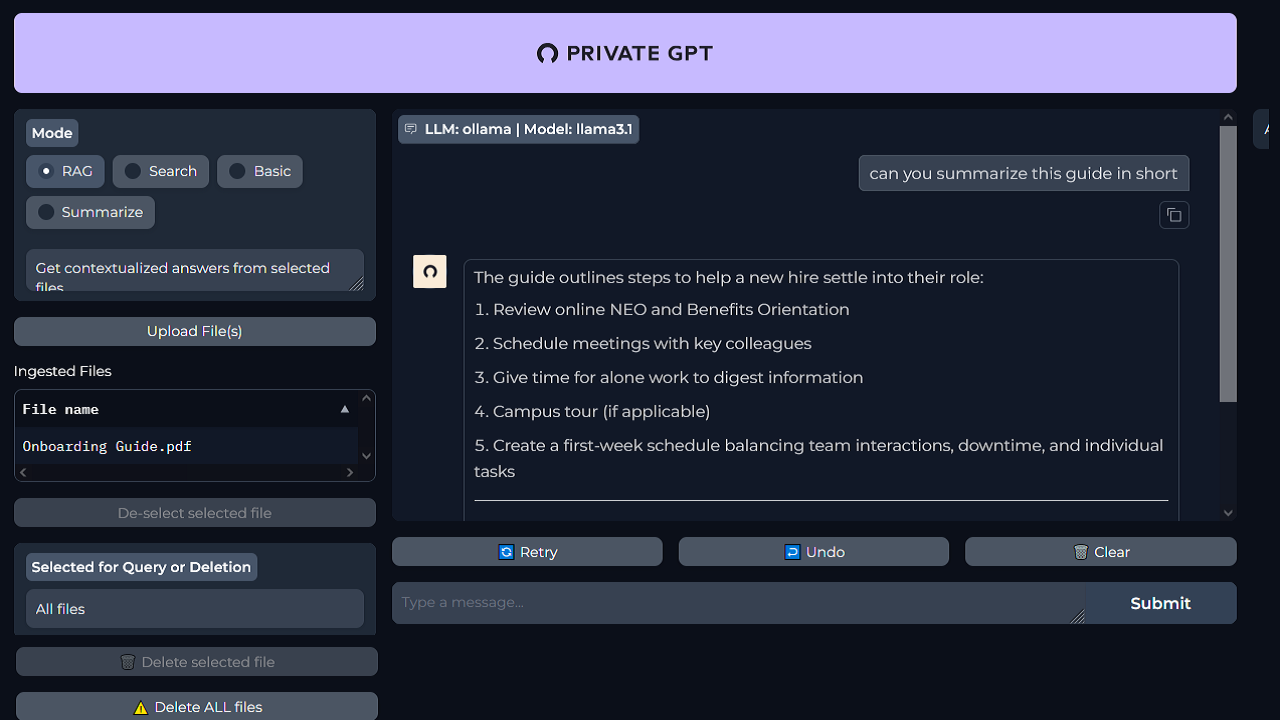This screenshot has width=1280, height=720.
Task: Click resize handle of message input
Action: pyautogui.click(x=1077, y=617)
